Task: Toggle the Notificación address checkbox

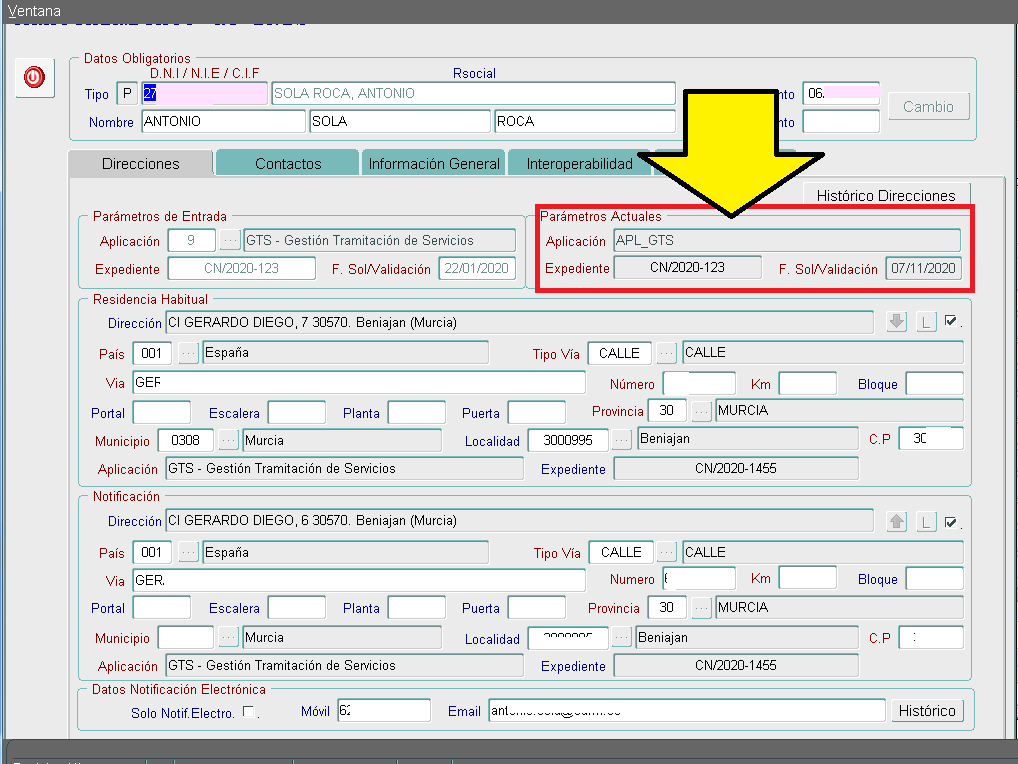Action: coord(950,521)
